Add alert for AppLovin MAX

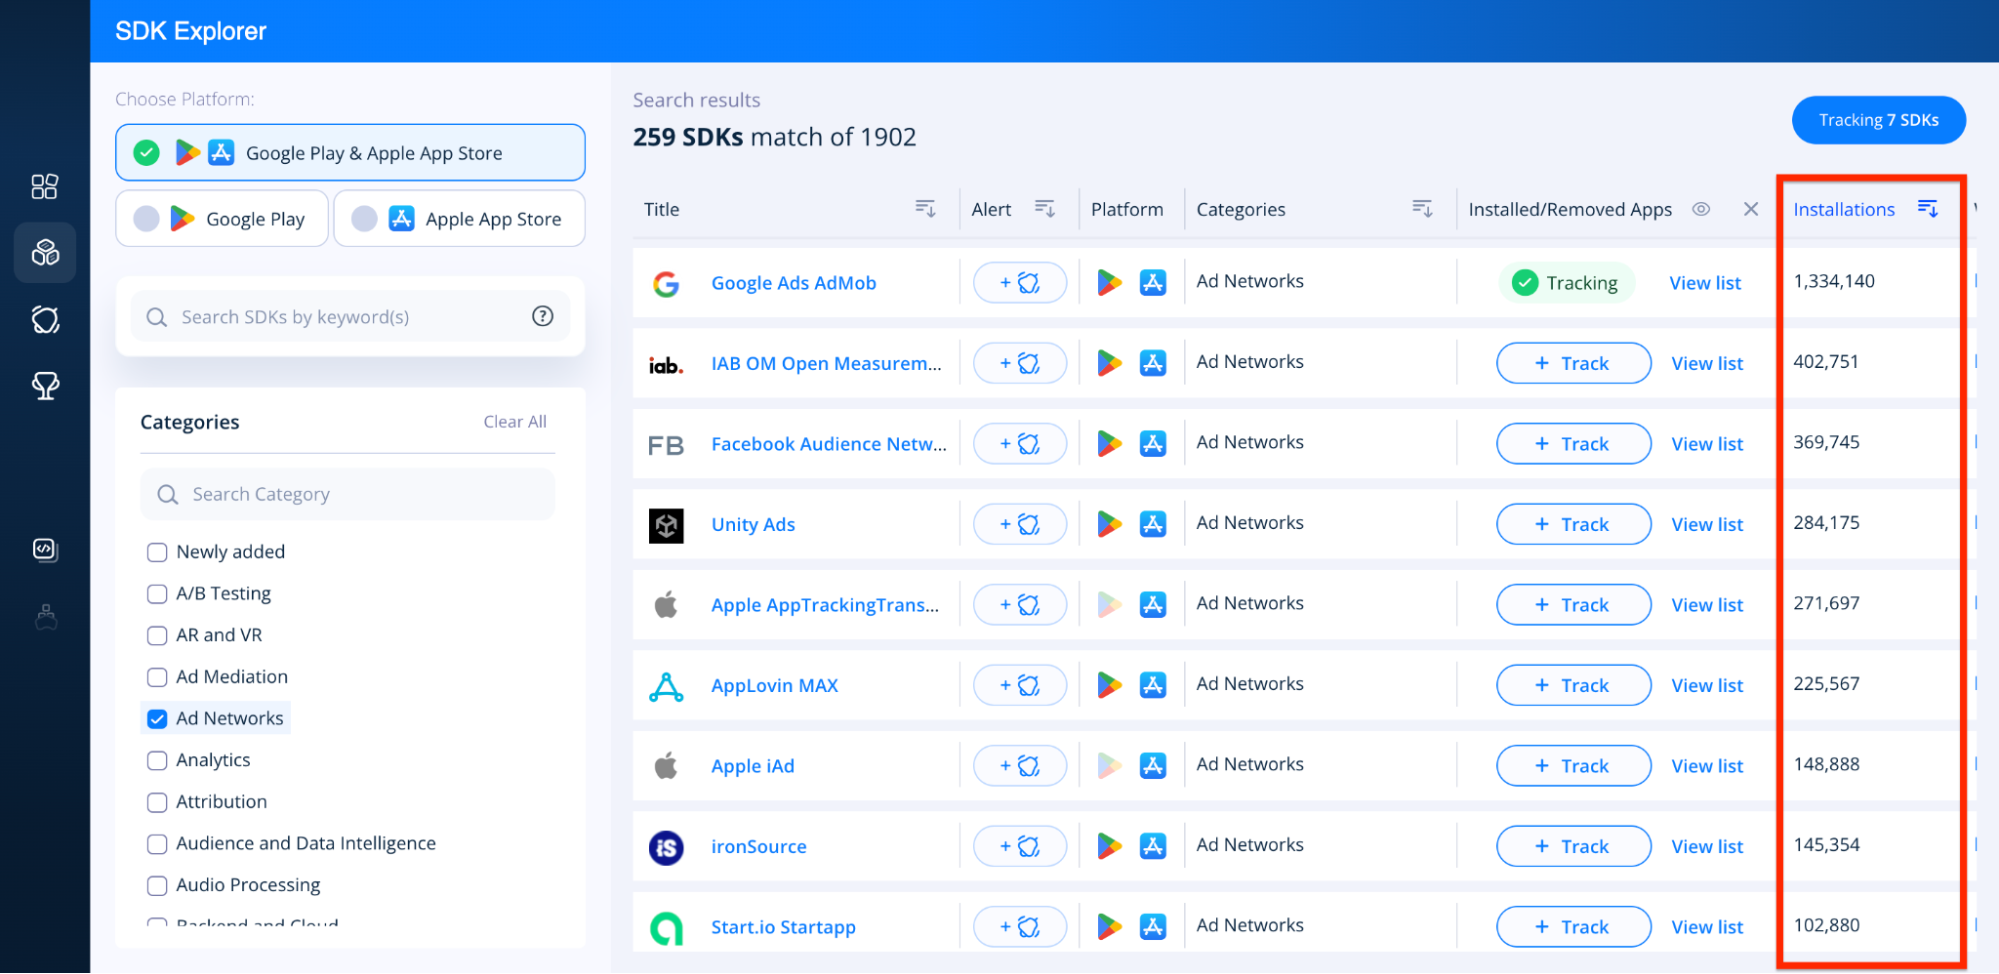point(1020,685)
